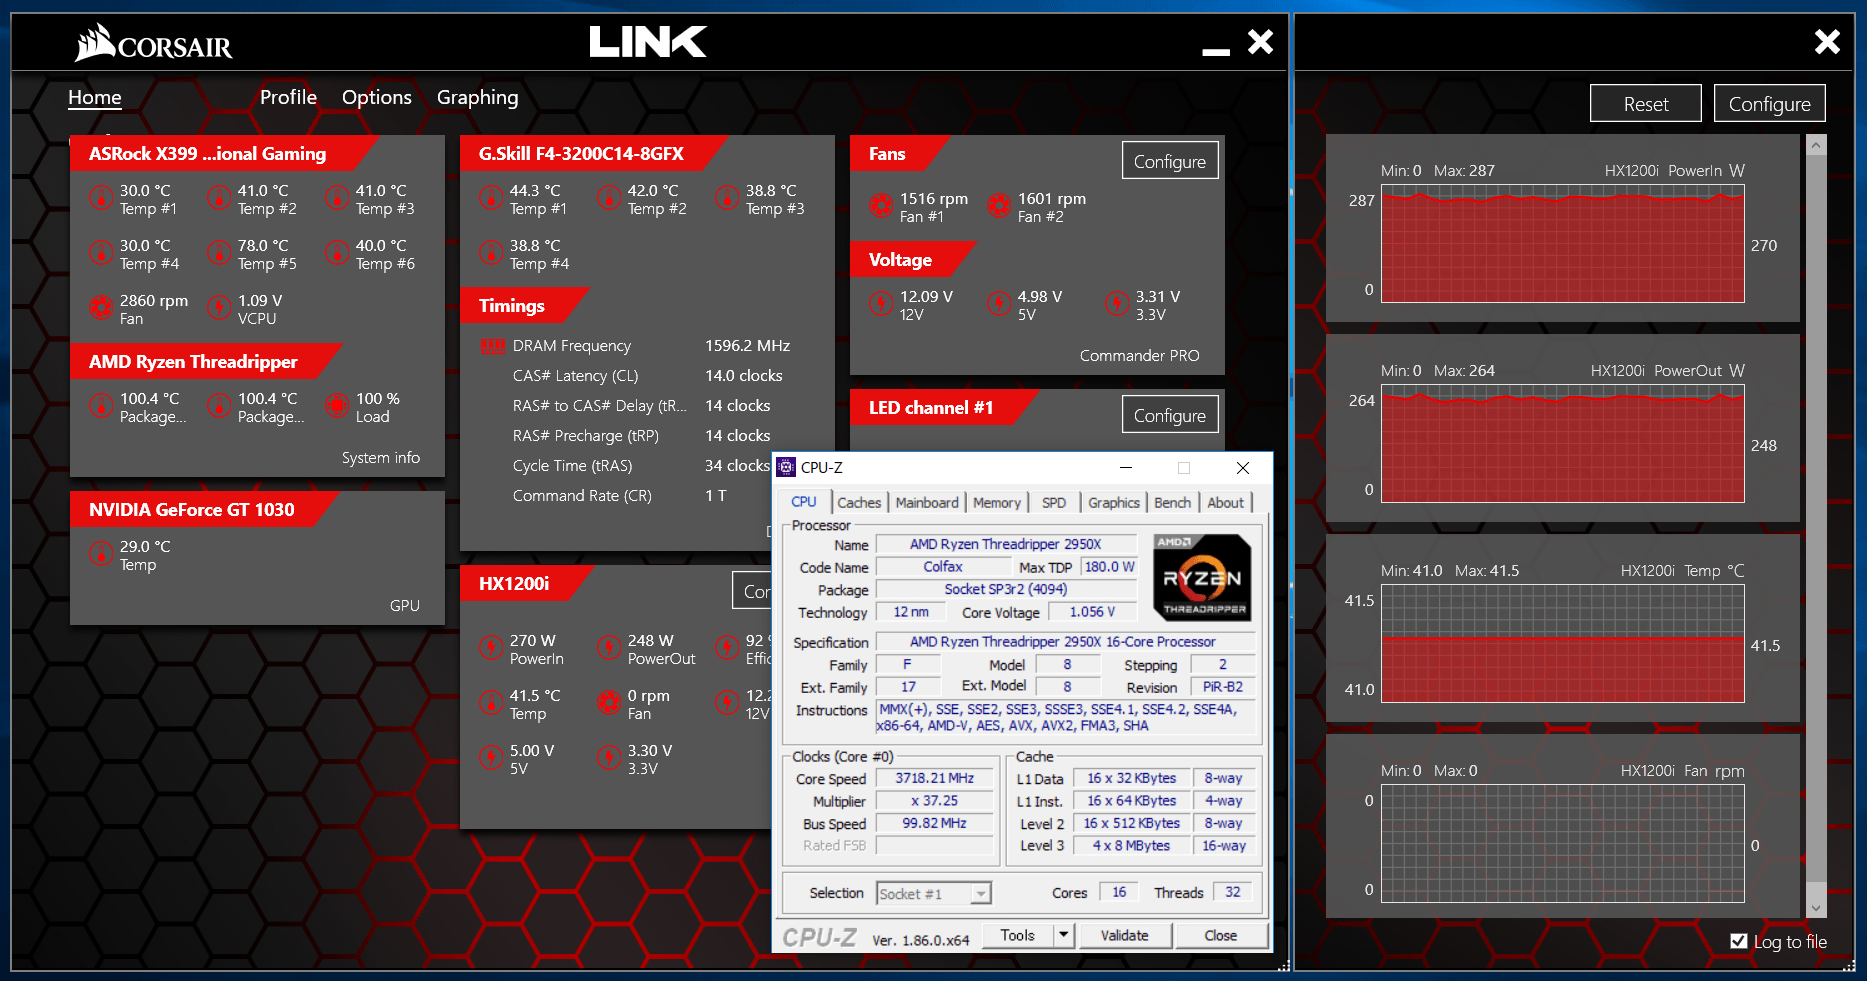Image resolution: width=1867 pixels, height=981 pixels.
Task: Click HX1200i PowerIn 270 W icon
Action: pos(491,648)
